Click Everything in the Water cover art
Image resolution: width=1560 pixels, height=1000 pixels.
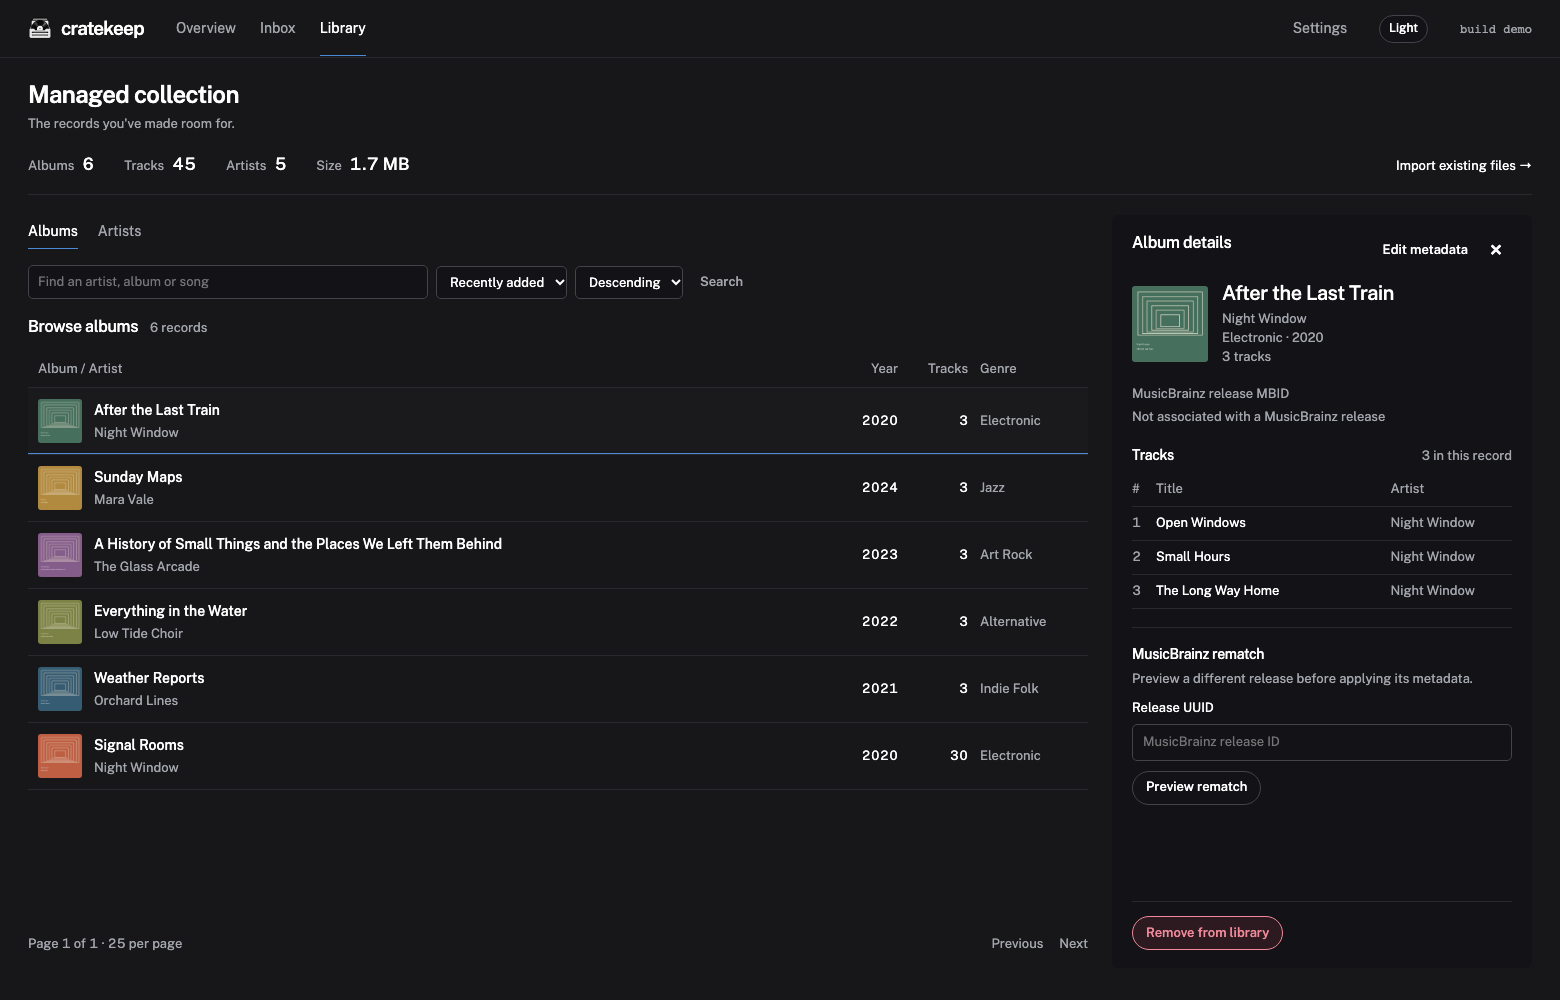point(60,622)
